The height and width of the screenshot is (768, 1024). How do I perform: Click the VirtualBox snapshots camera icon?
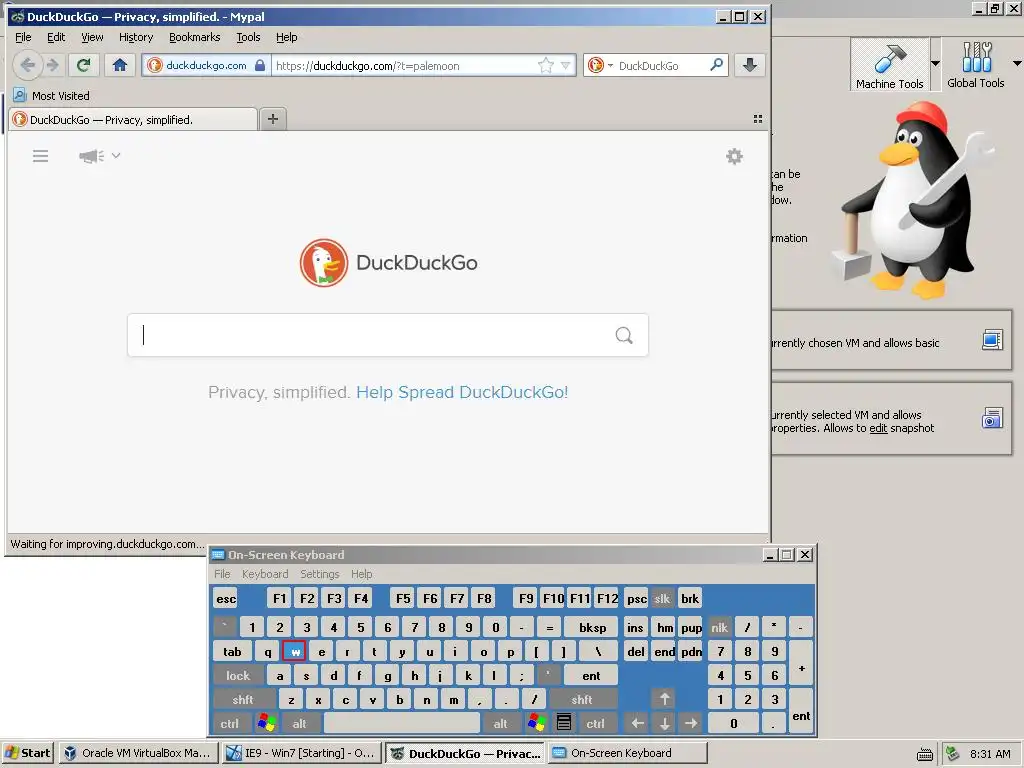(992, 418)
